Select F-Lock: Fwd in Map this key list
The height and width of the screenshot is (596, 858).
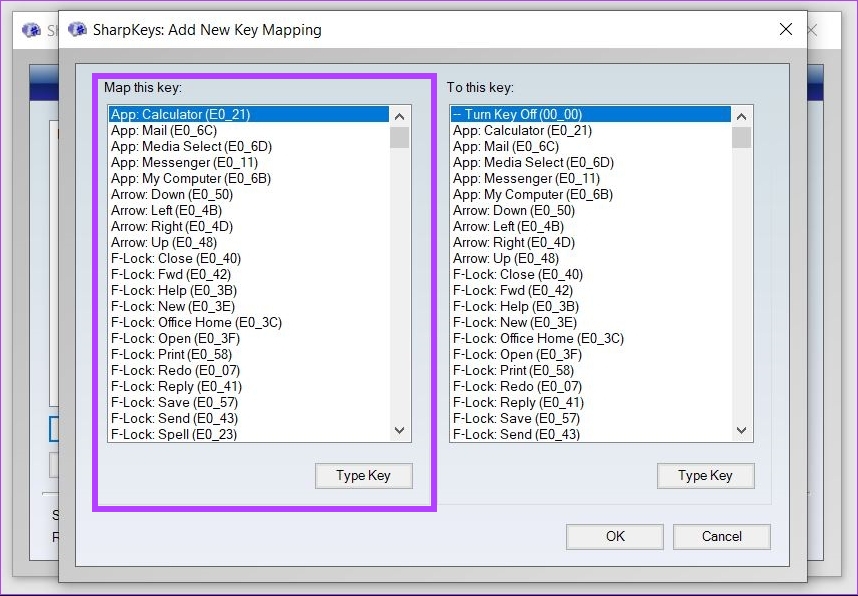coord(249,274)
